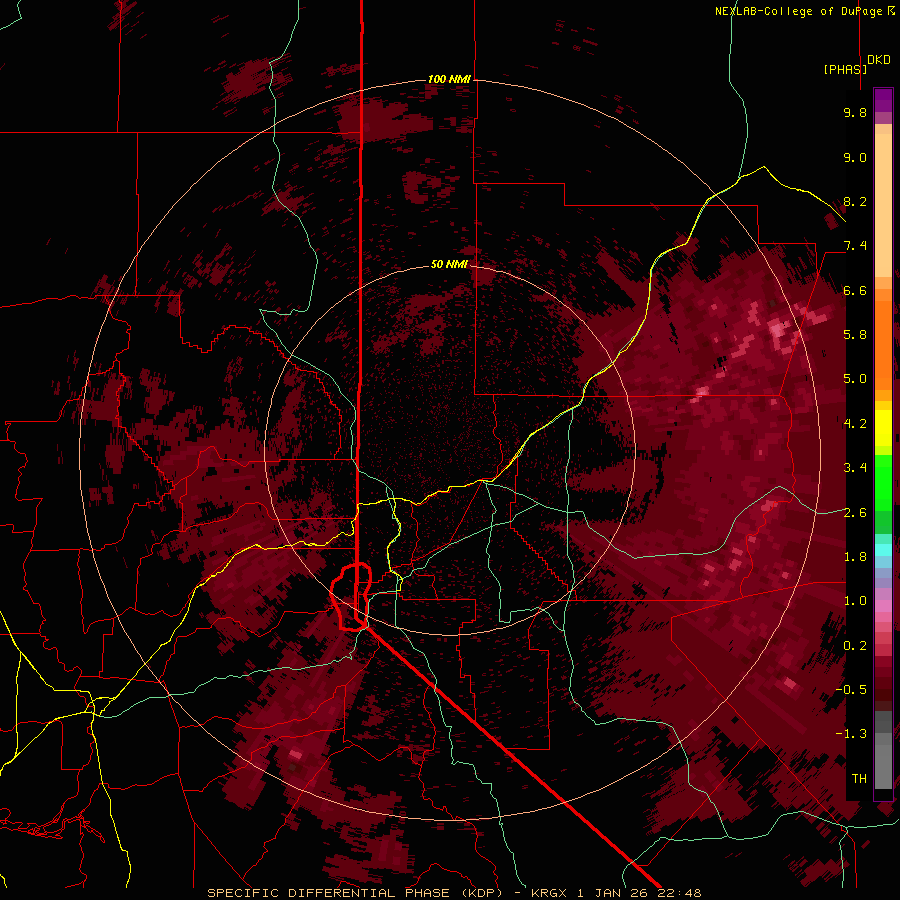Select the 1.8 scale value
This screenshot has height=900, width=900.
(855, 556)
